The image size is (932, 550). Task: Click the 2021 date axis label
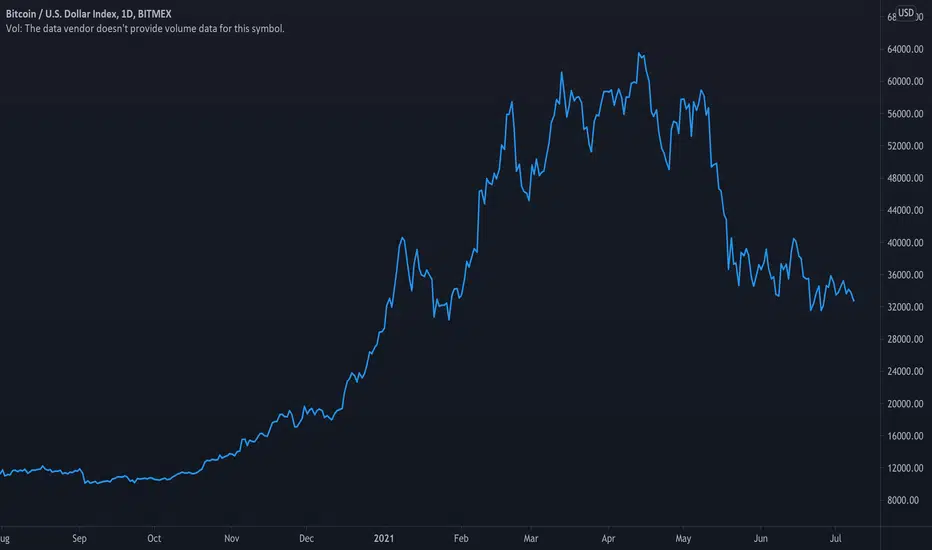click(383, 538)
